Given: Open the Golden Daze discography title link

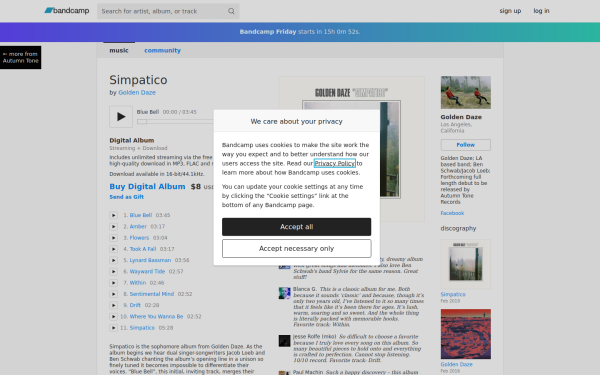Looking at the screenshot, I should (x=457, y=365).
